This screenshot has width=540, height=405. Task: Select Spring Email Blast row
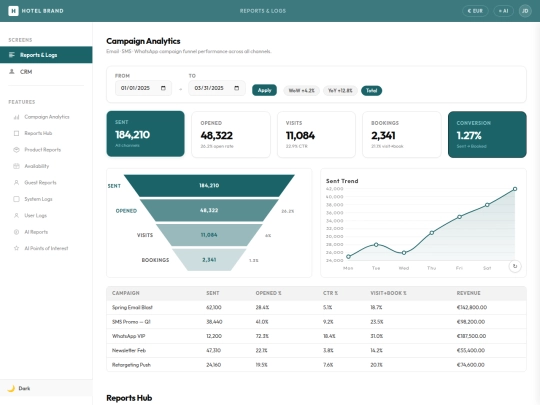tap(316, 307)
